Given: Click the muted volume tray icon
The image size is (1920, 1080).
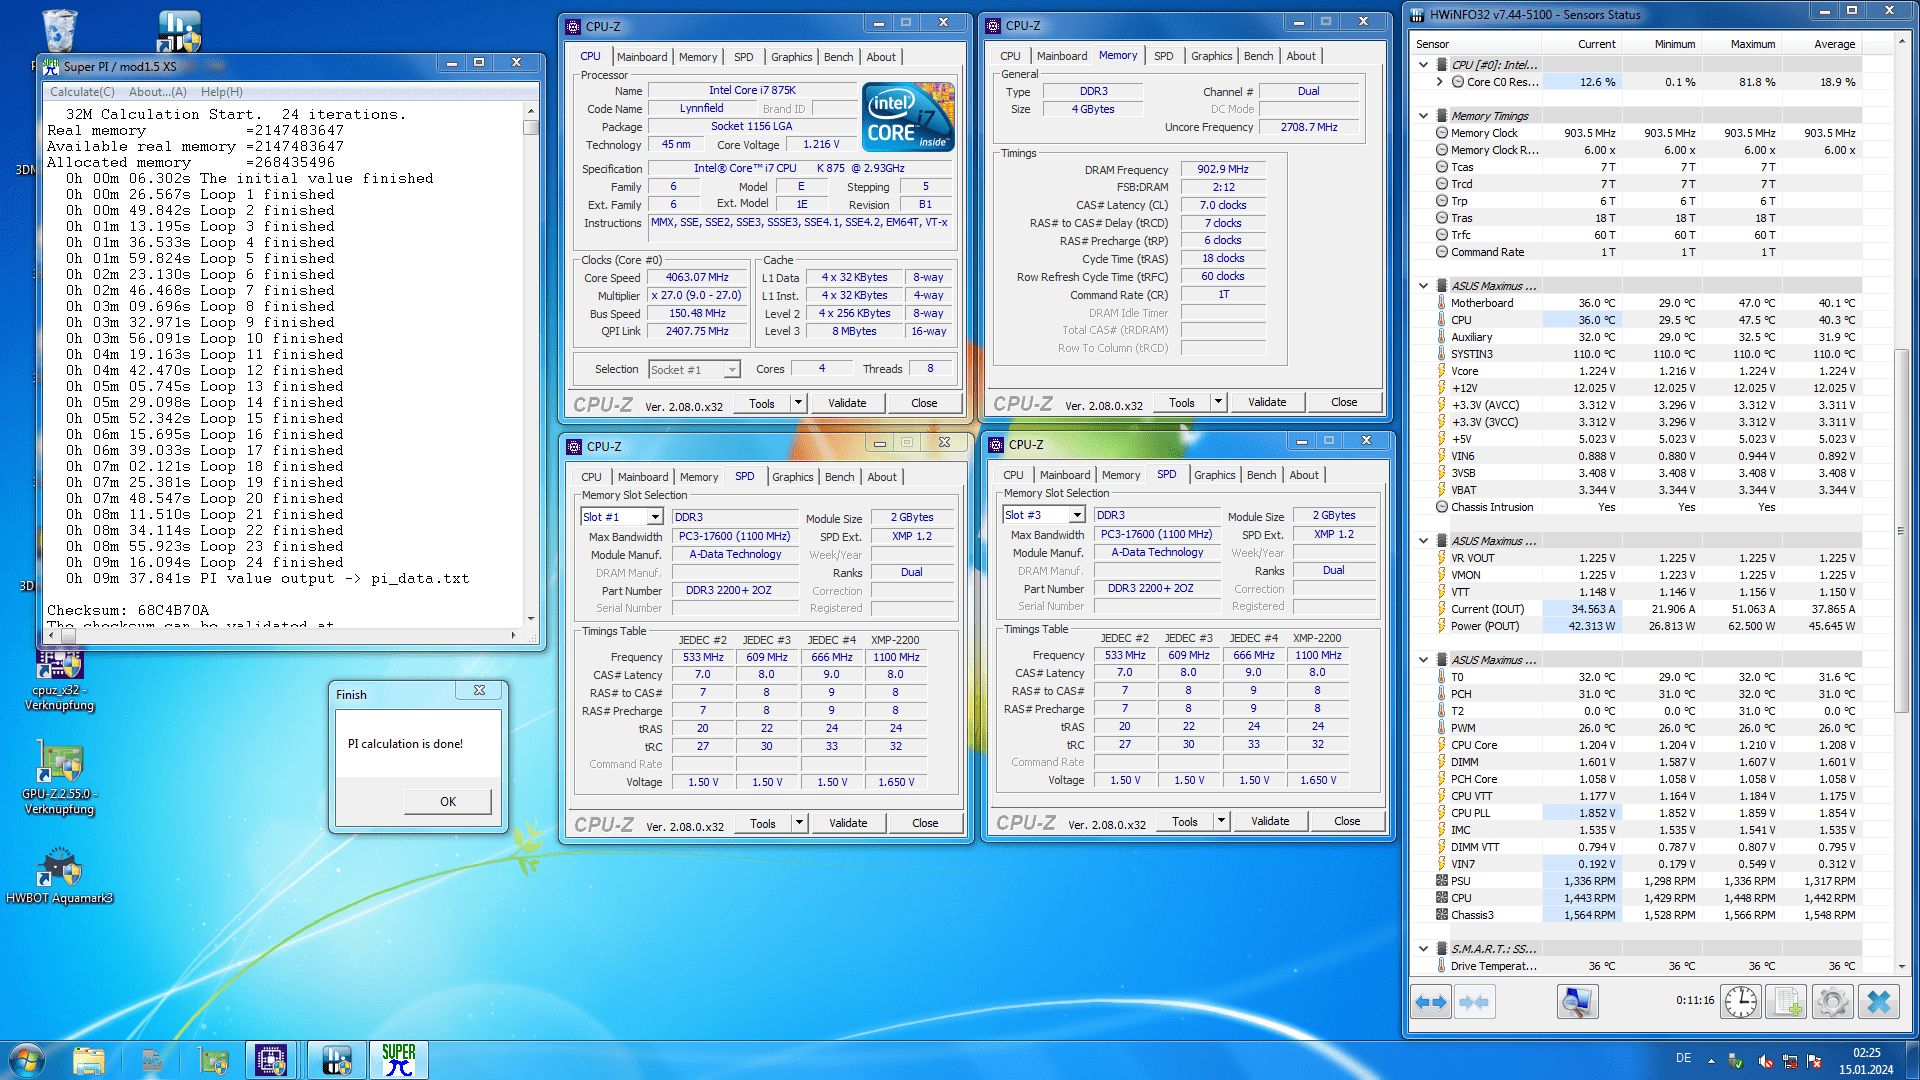Looking at the screenshot, I should (1765, 1061).
